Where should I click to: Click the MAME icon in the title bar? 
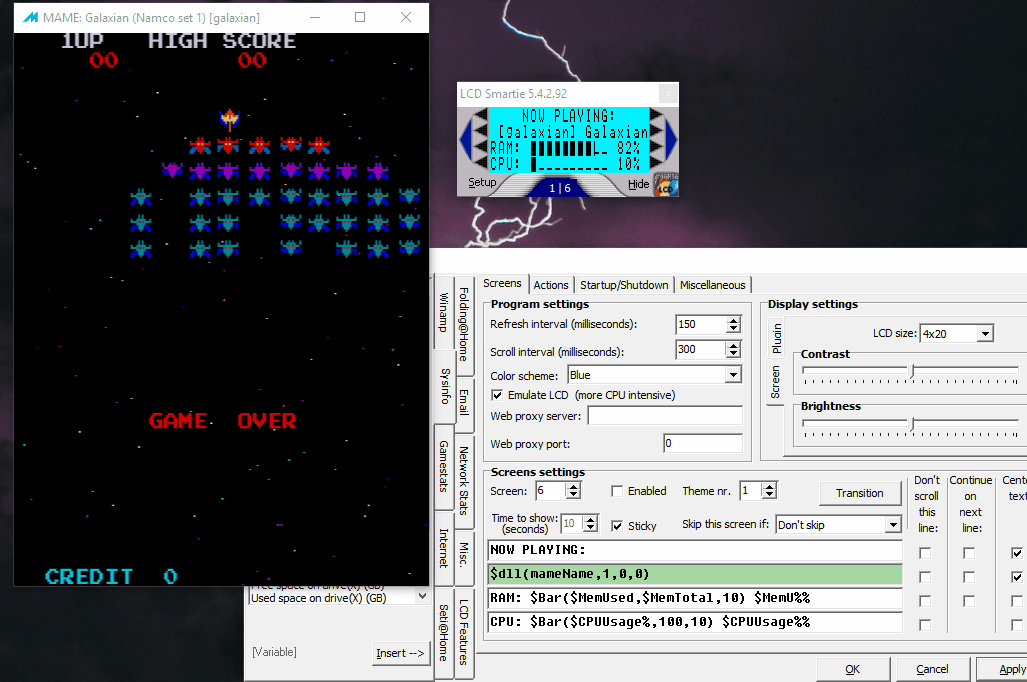coord(29,18)
